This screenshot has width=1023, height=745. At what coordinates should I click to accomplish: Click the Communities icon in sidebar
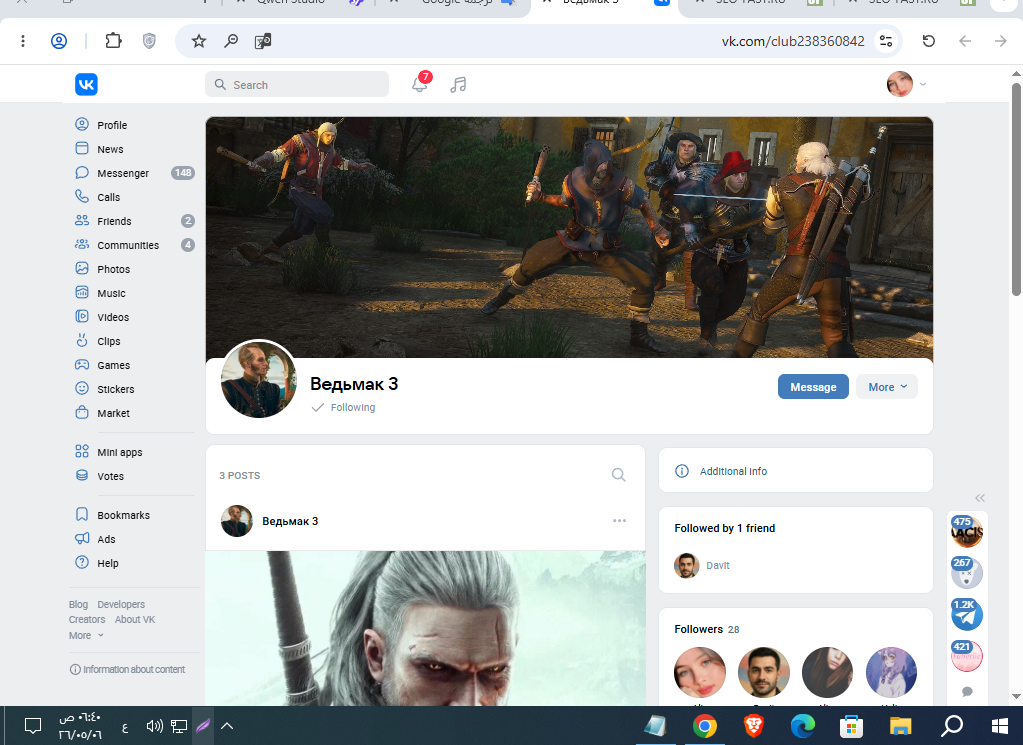[x=82, y=245]
